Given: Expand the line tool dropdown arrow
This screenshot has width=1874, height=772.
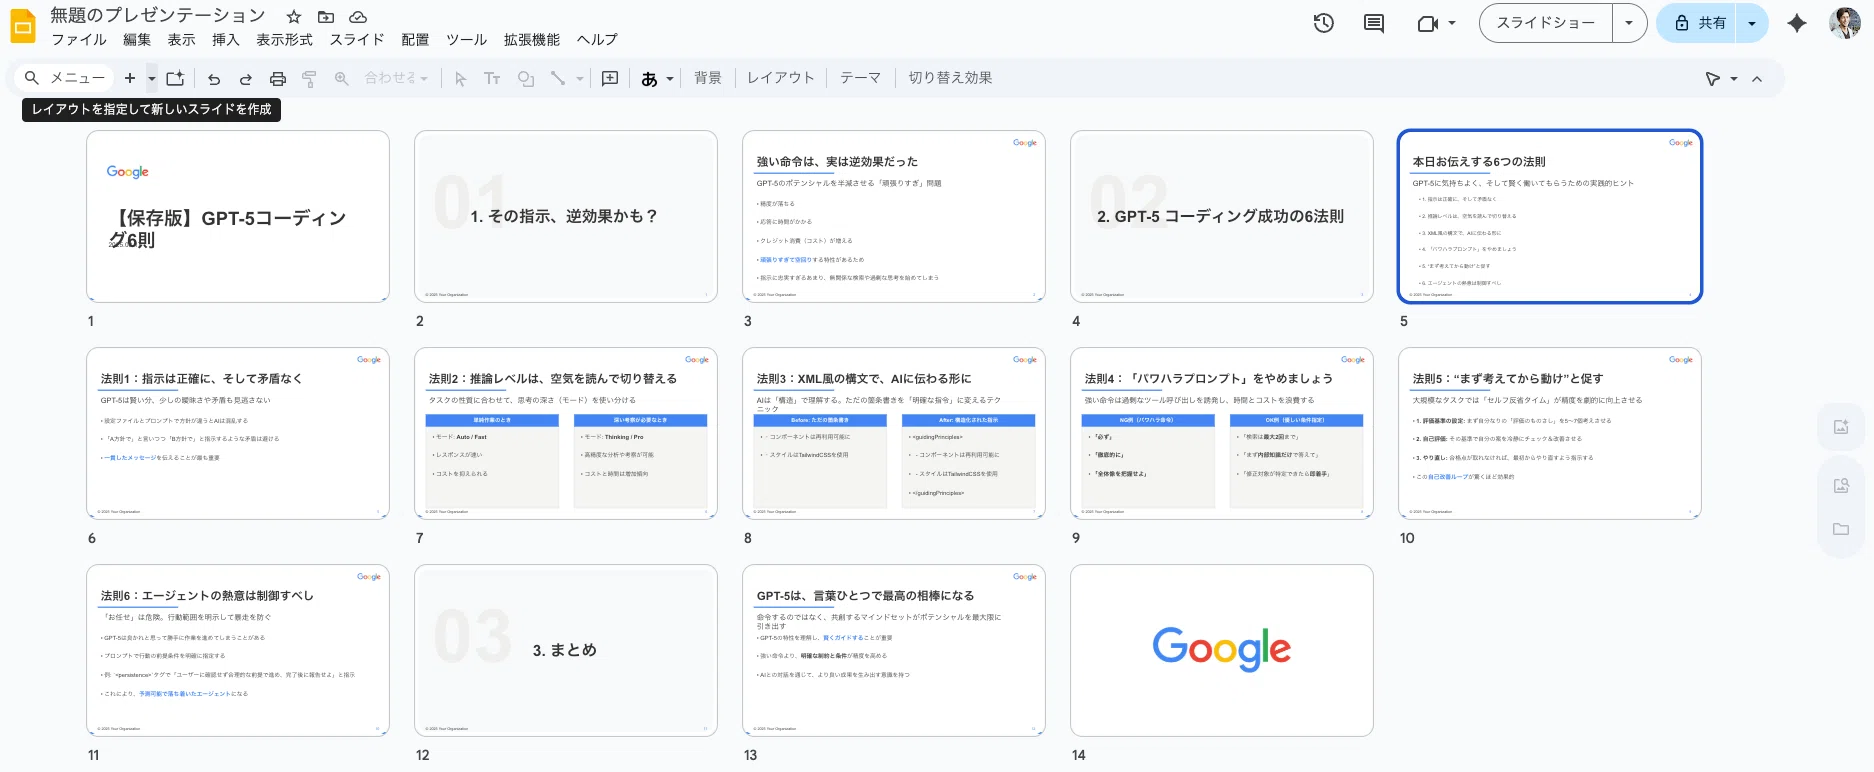Looking at the screenshot, I should (580, 78).
